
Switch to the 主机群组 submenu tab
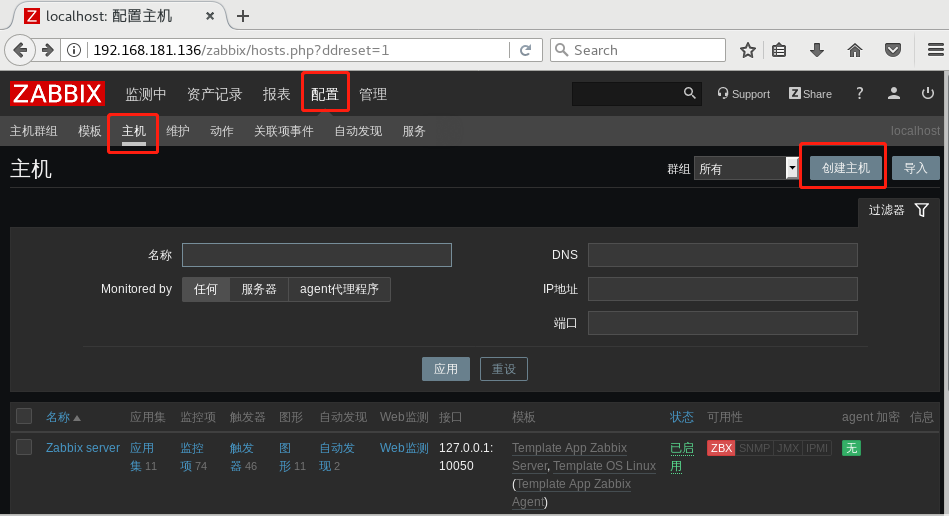[x=33, y=131]
